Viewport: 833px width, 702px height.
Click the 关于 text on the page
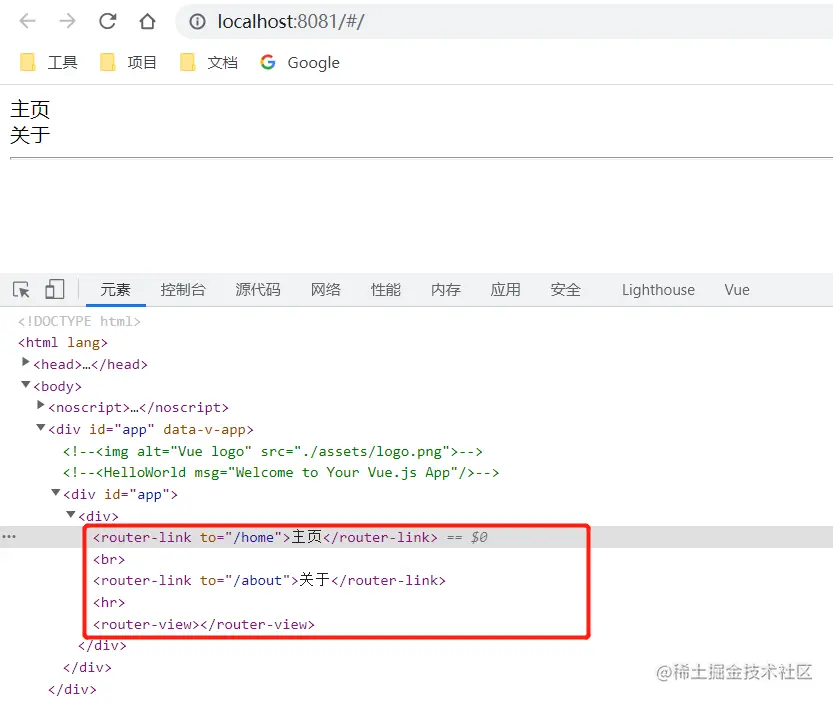[x=30, y=134]
